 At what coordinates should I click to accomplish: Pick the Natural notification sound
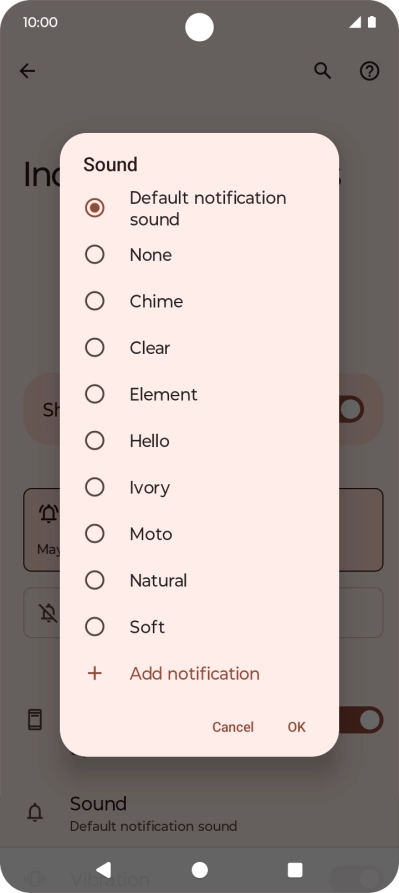[199, 580]
